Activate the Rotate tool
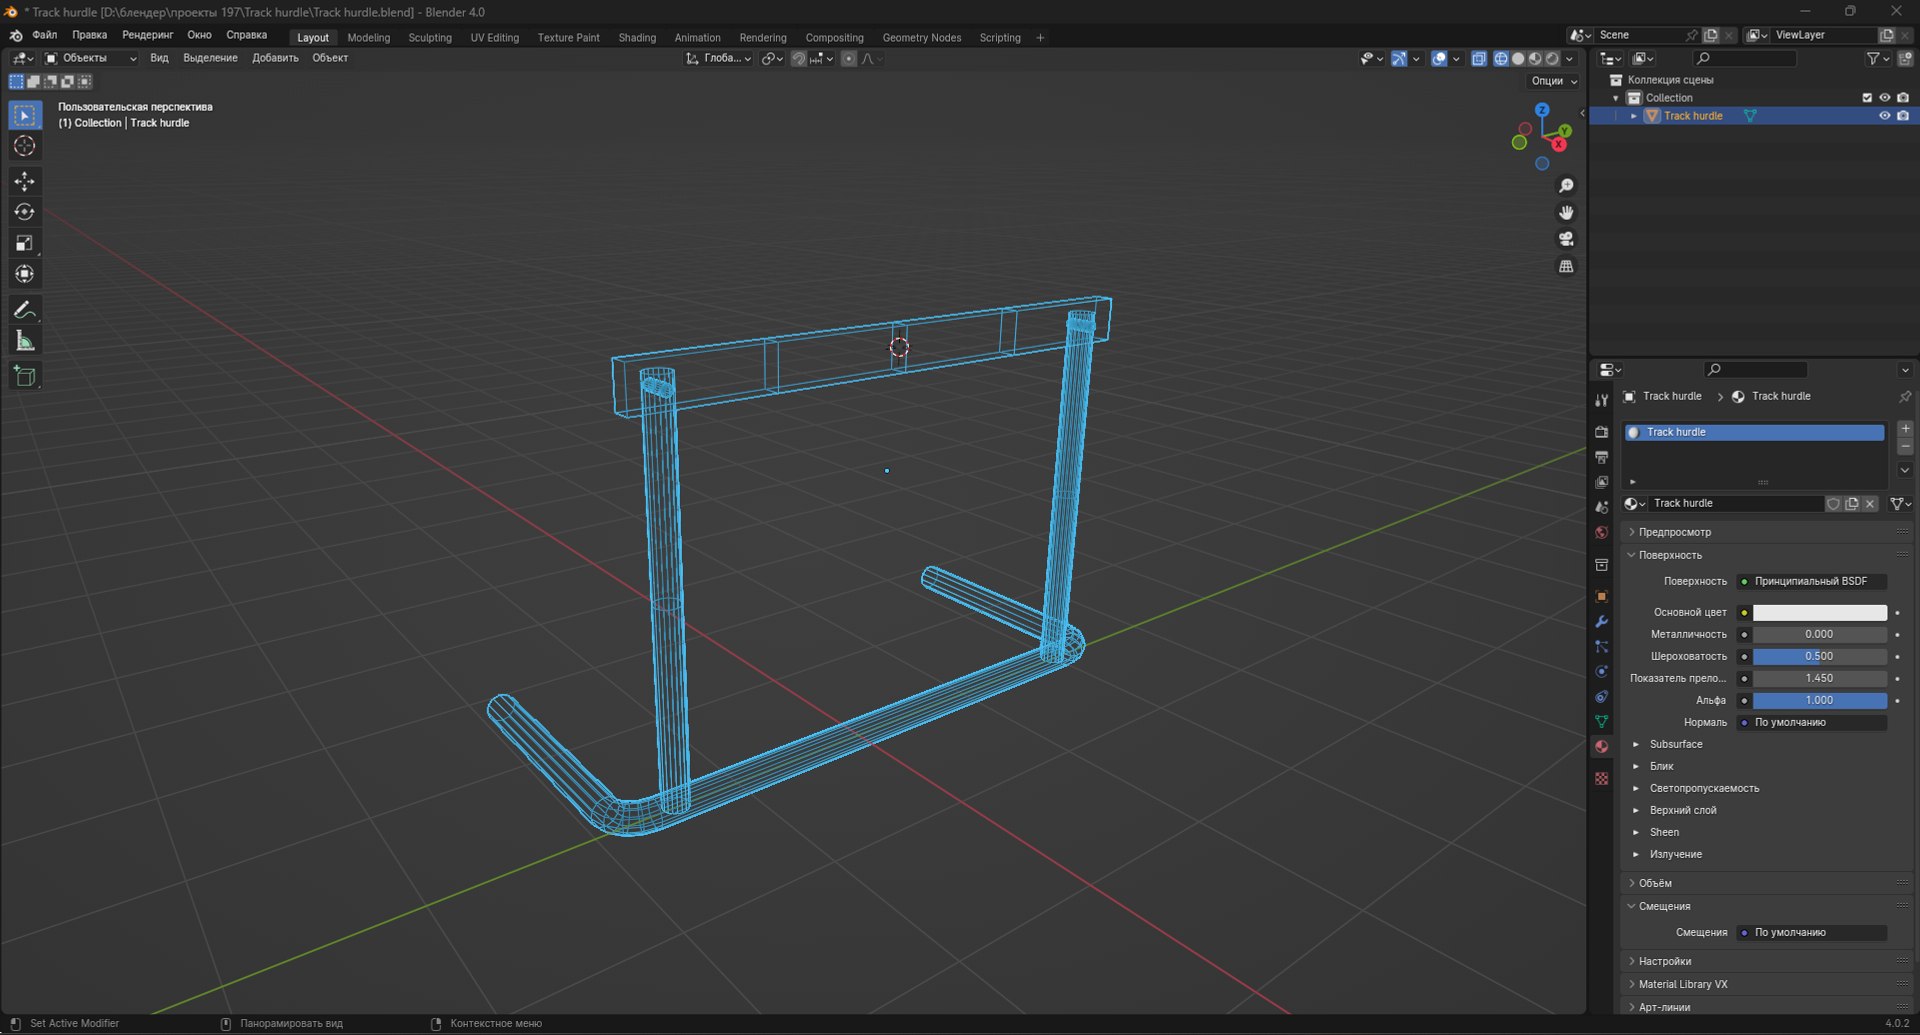 [25, 212]
